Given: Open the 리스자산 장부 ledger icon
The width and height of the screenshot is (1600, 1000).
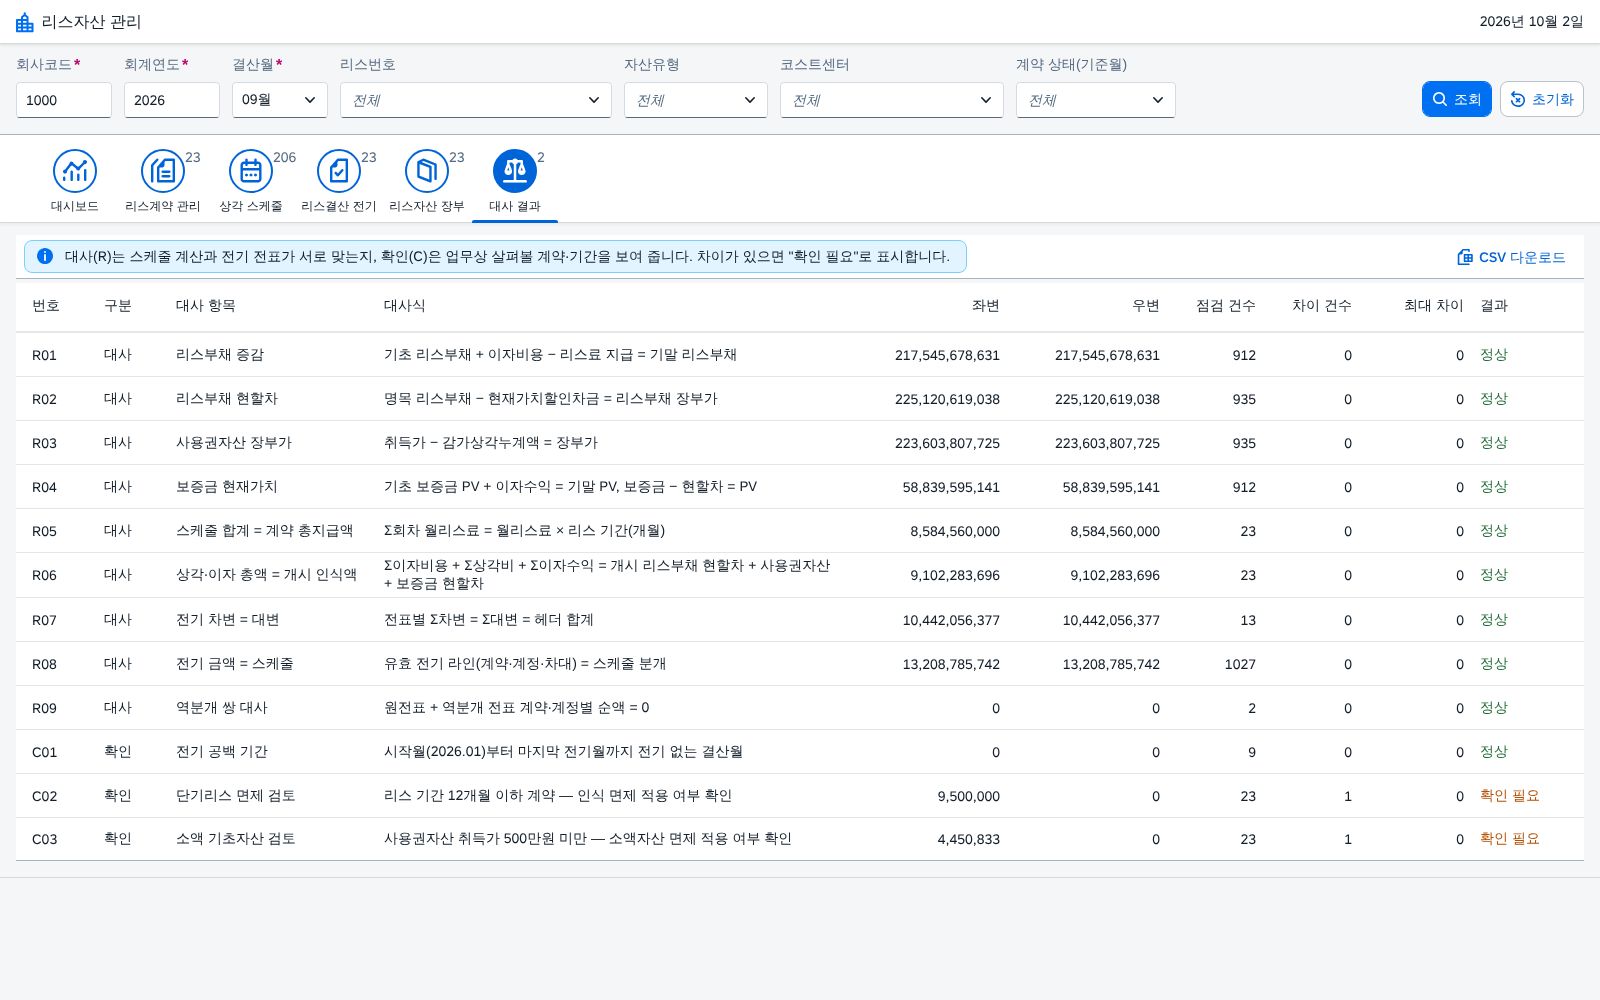Looking at the screenshot, I should (427, 171).
